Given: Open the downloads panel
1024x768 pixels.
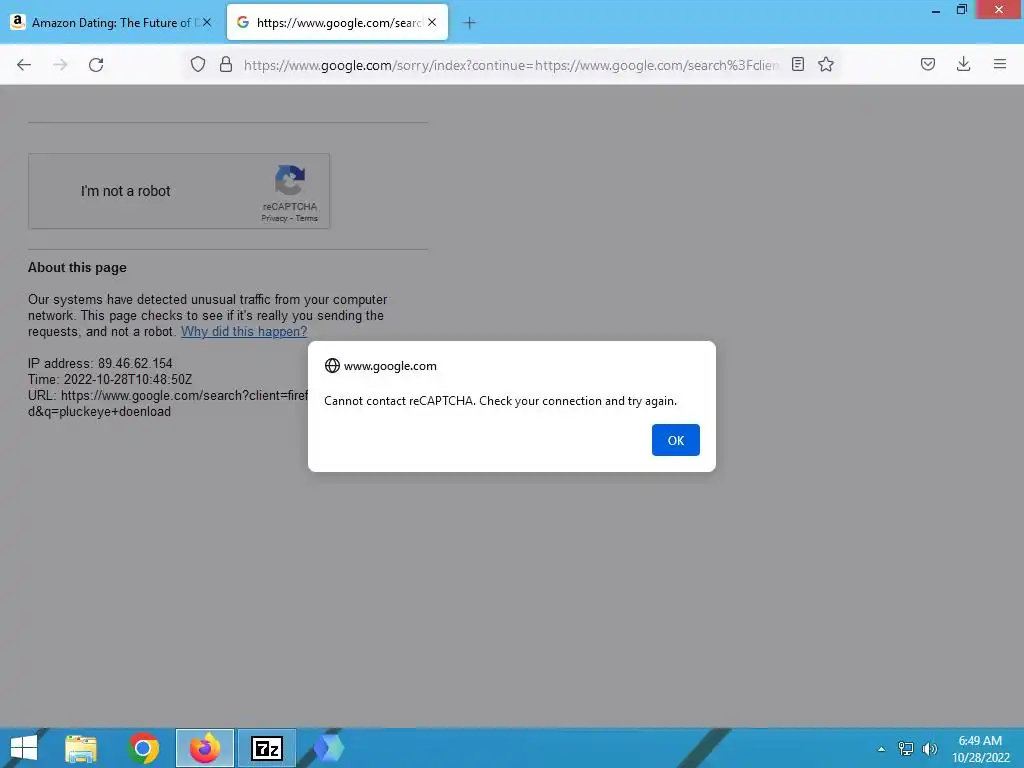Looking at the screenshot, I should point(963,64).
